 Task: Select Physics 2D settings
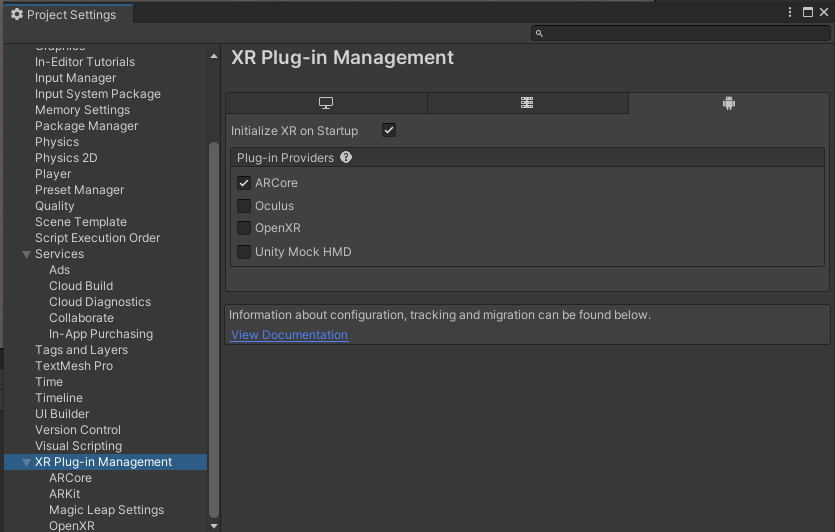pos(66,158)
